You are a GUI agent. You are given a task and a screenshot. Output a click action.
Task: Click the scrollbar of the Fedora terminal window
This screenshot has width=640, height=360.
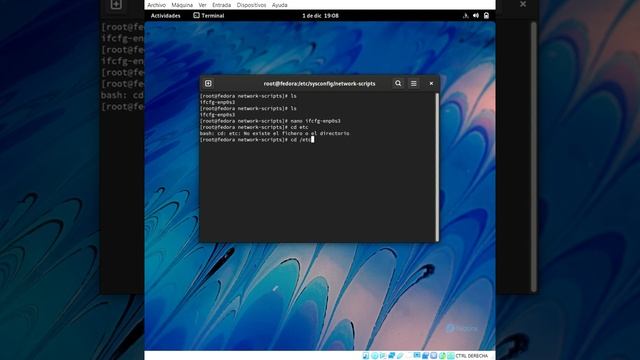[x=437, y=167]
